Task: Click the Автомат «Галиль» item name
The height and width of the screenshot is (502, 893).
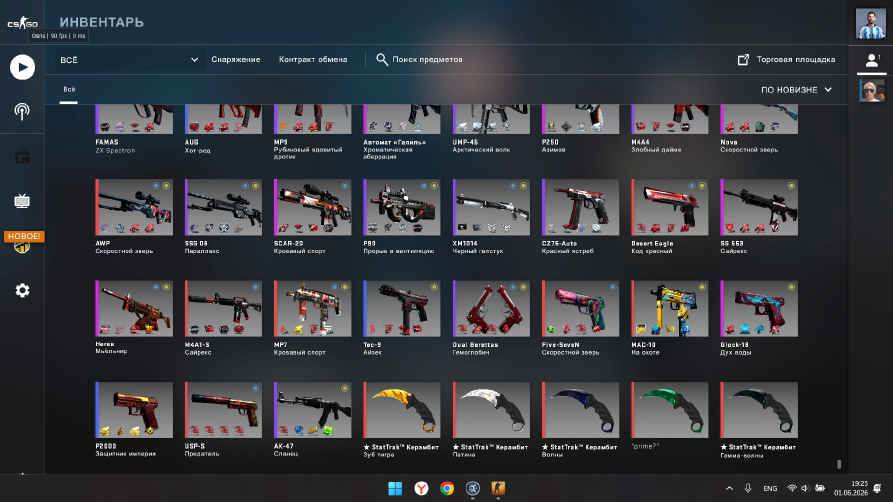Action: pyautogui.click(x=395, y=142)
